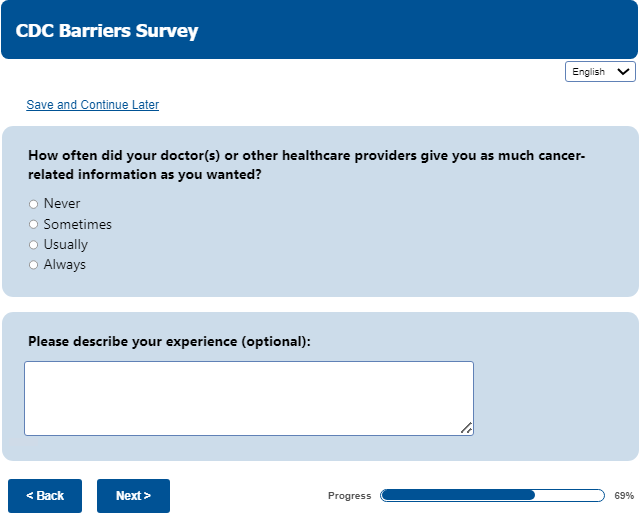
Task: Choose the Sometimes radio option
Action: pos(33,225)
